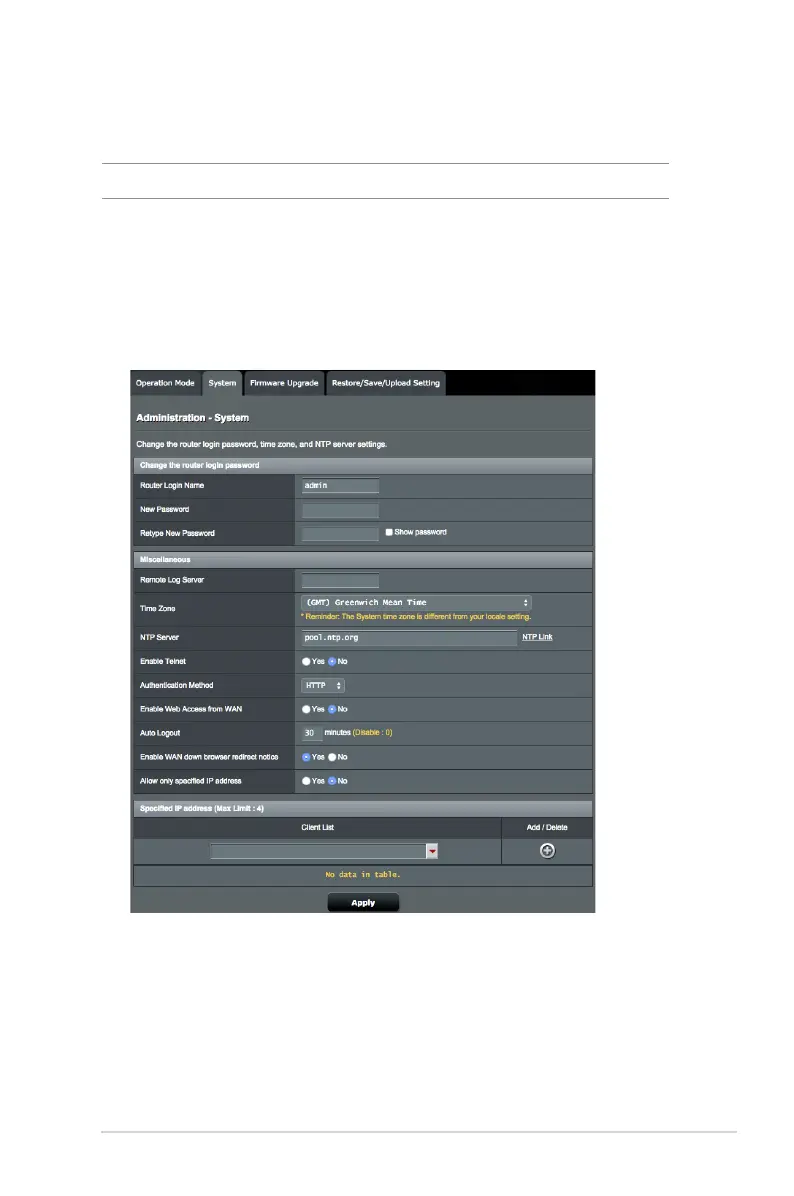Open the Firmware Upgrade tab

click(x=284, y=383)
